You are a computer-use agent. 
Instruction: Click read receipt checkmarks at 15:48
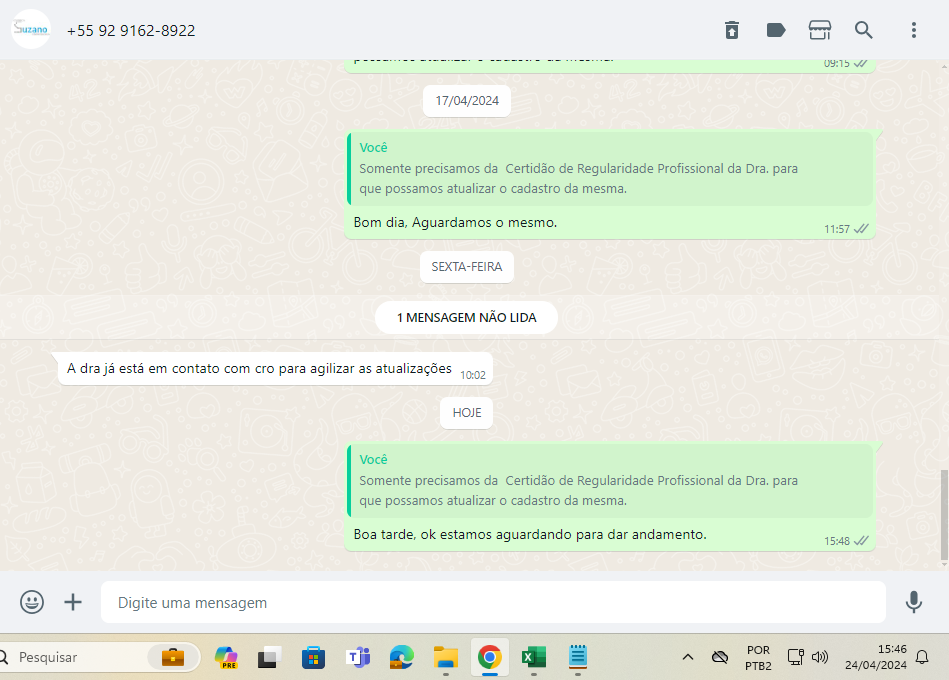pos(861,541)
